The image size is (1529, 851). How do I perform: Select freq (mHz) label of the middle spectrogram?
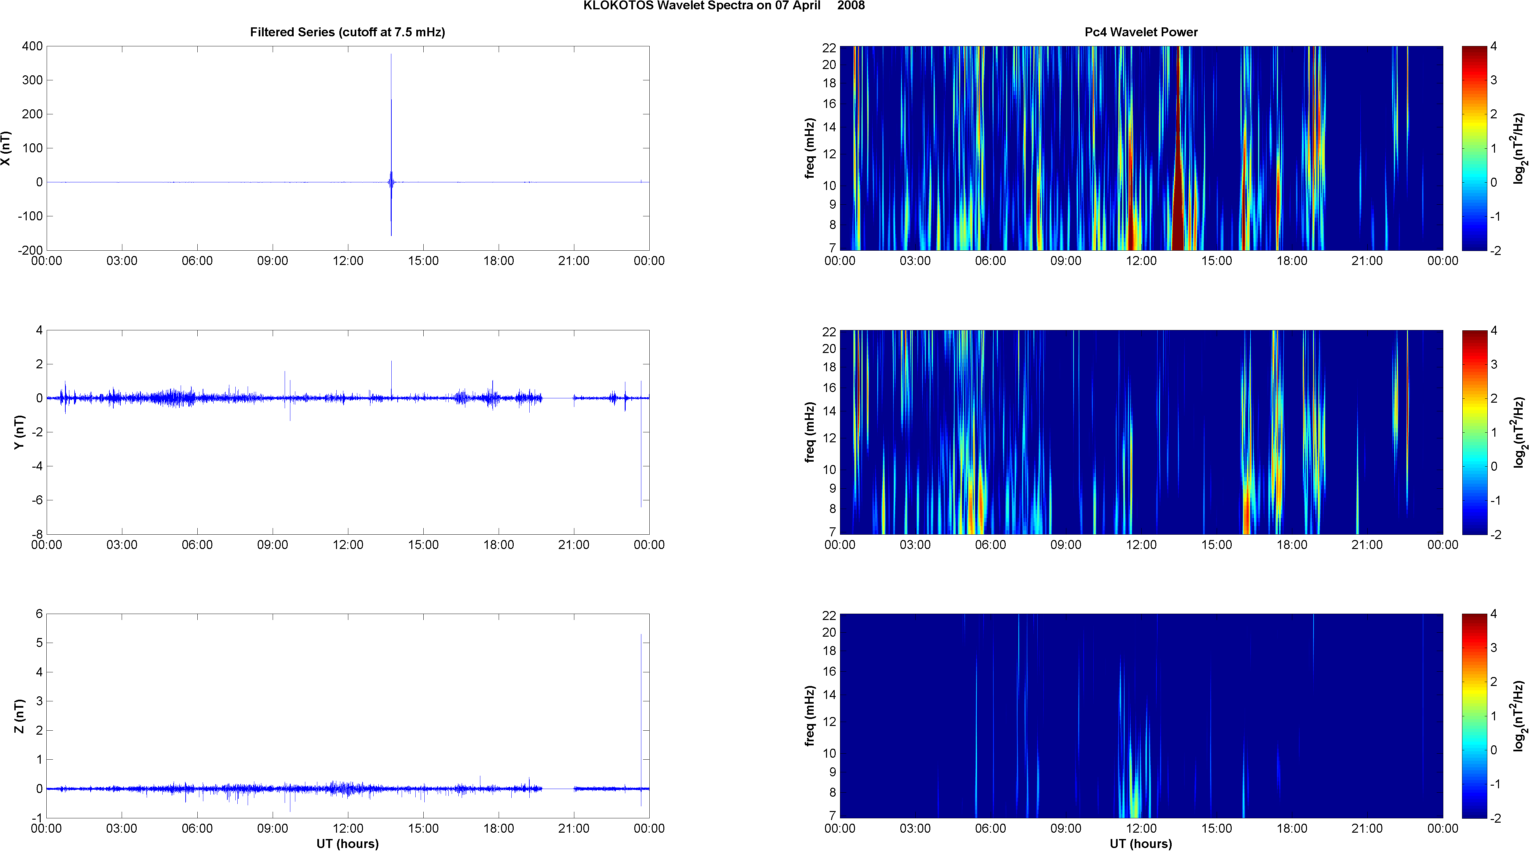pos(809,432)
